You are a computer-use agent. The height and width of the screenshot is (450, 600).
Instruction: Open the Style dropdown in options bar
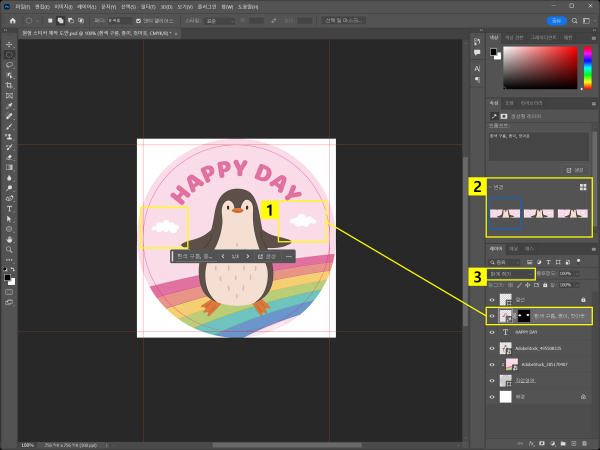[222, 20]
